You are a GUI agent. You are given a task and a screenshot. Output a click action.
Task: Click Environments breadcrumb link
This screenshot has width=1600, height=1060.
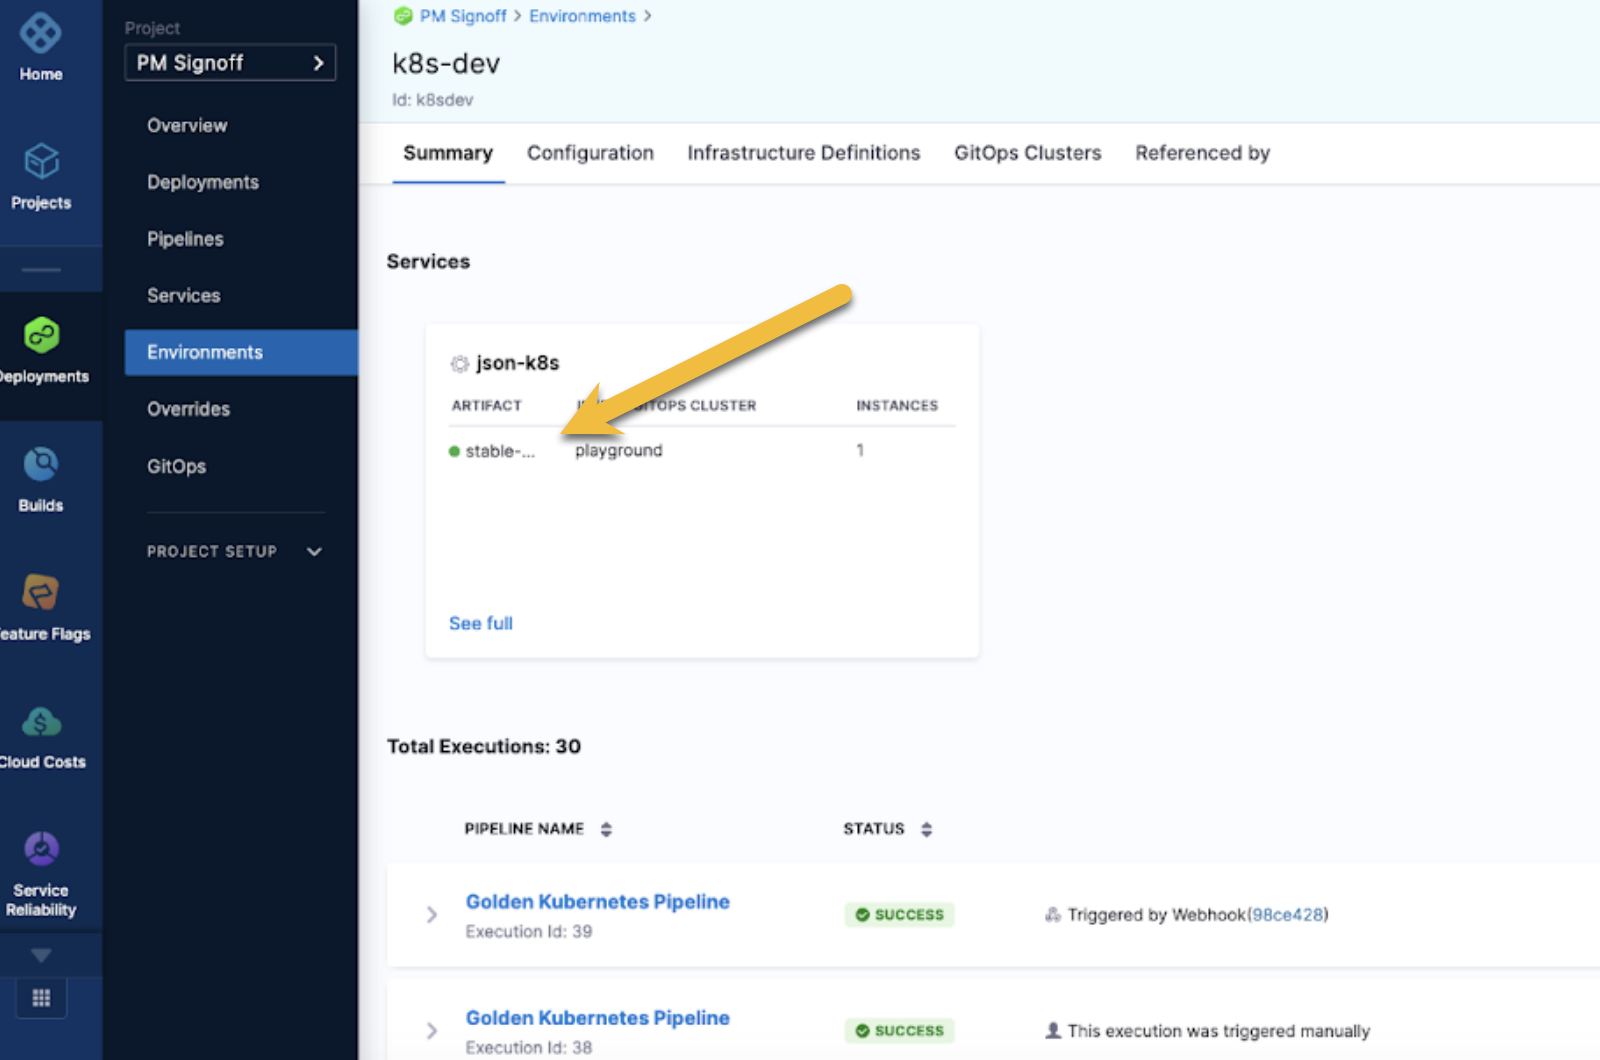pos(582,16)
